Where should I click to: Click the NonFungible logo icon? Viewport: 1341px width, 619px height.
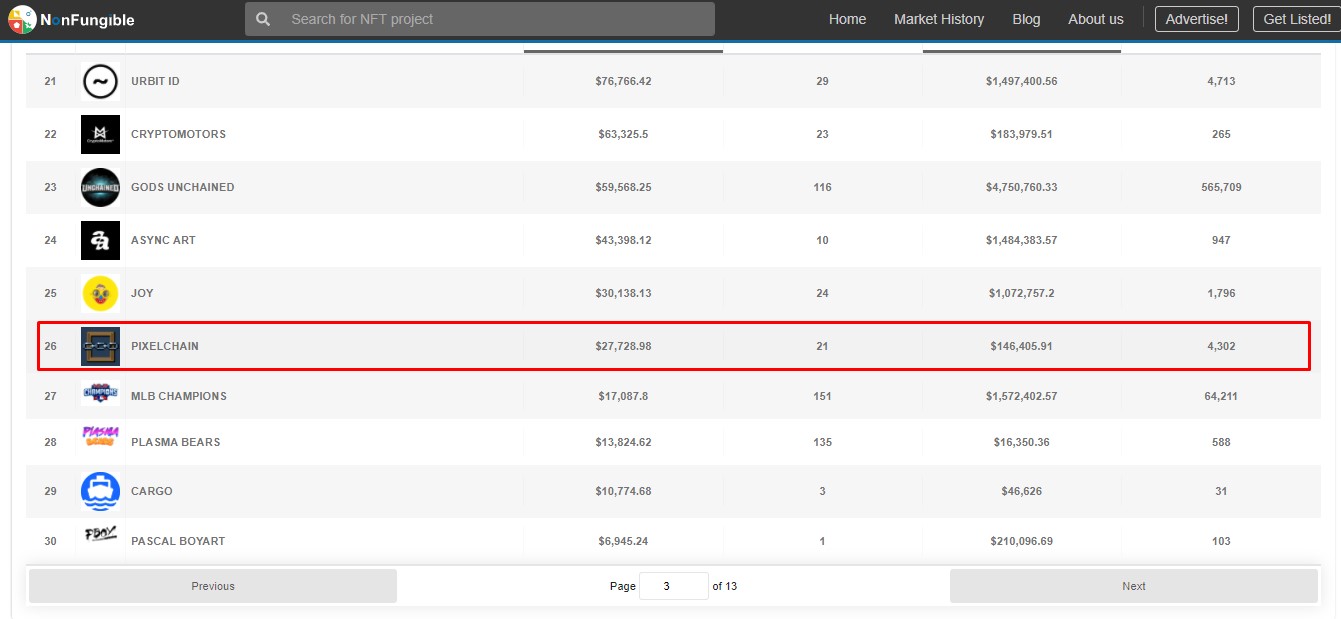pos(22,19)
